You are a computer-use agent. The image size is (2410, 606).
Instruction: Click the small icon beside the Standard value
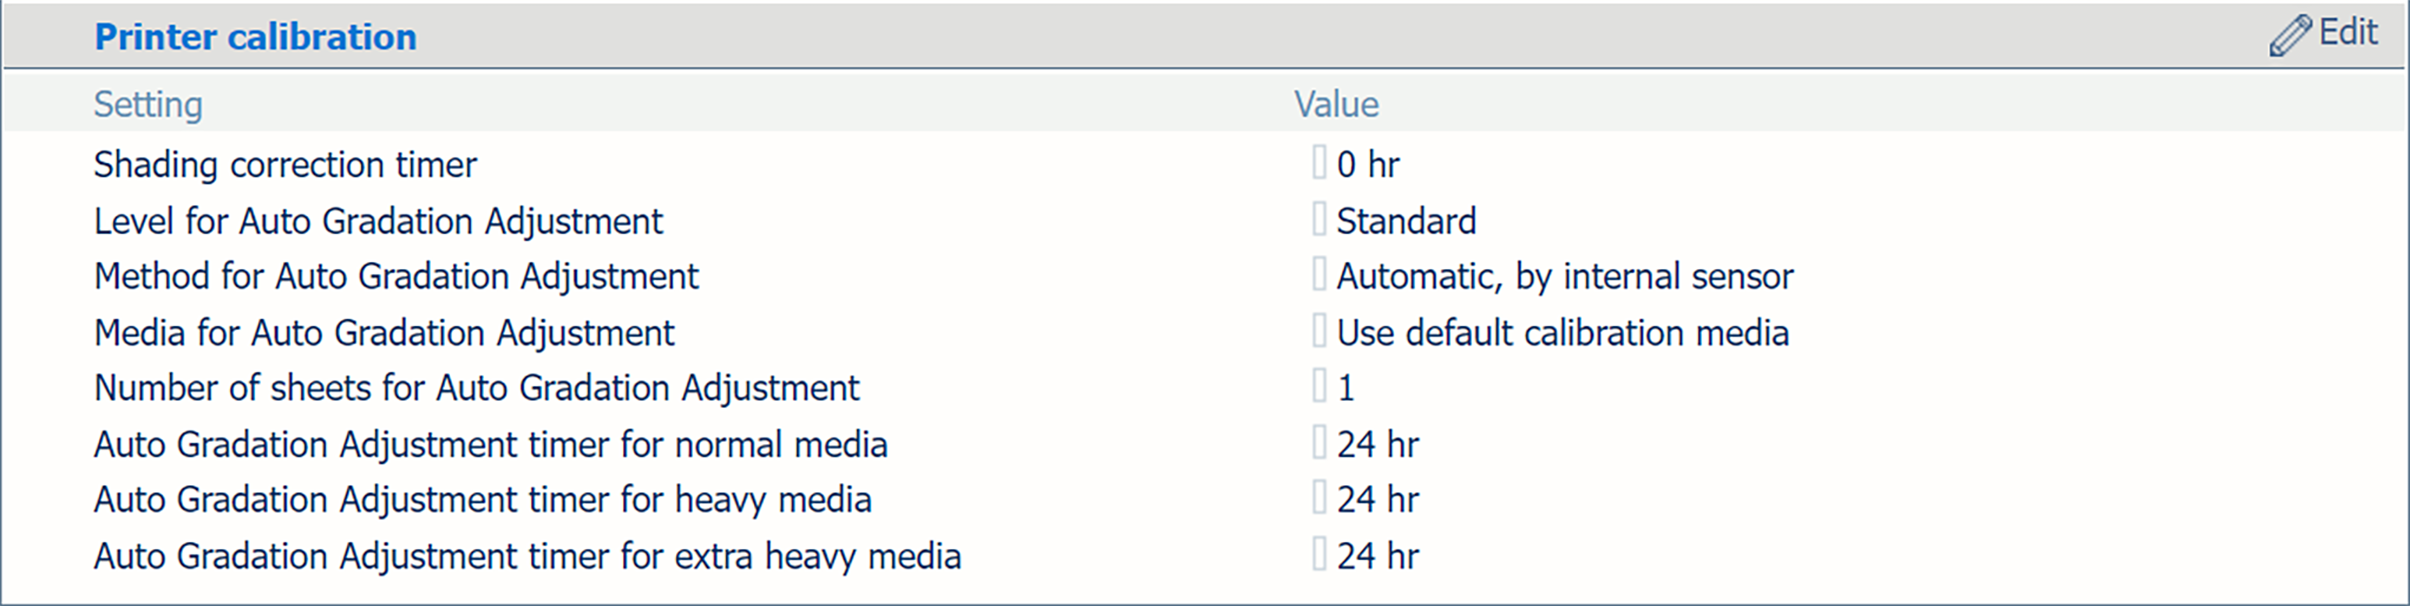point(1319,219)
